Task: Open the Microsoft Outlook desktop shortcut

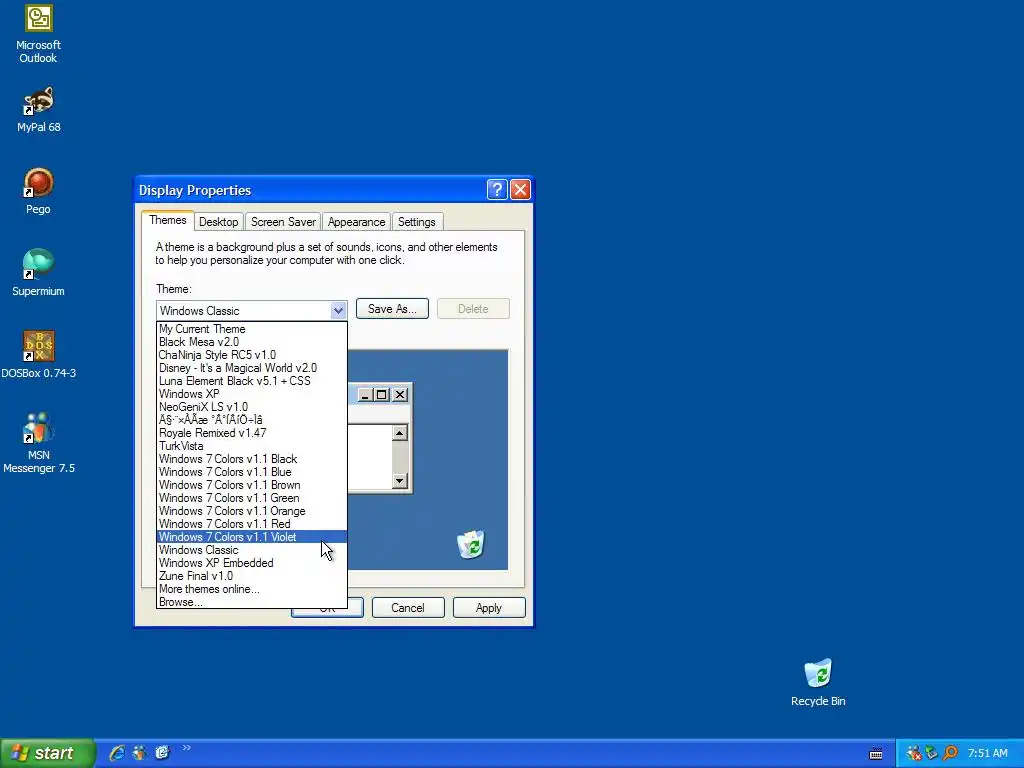Action: 39,35
